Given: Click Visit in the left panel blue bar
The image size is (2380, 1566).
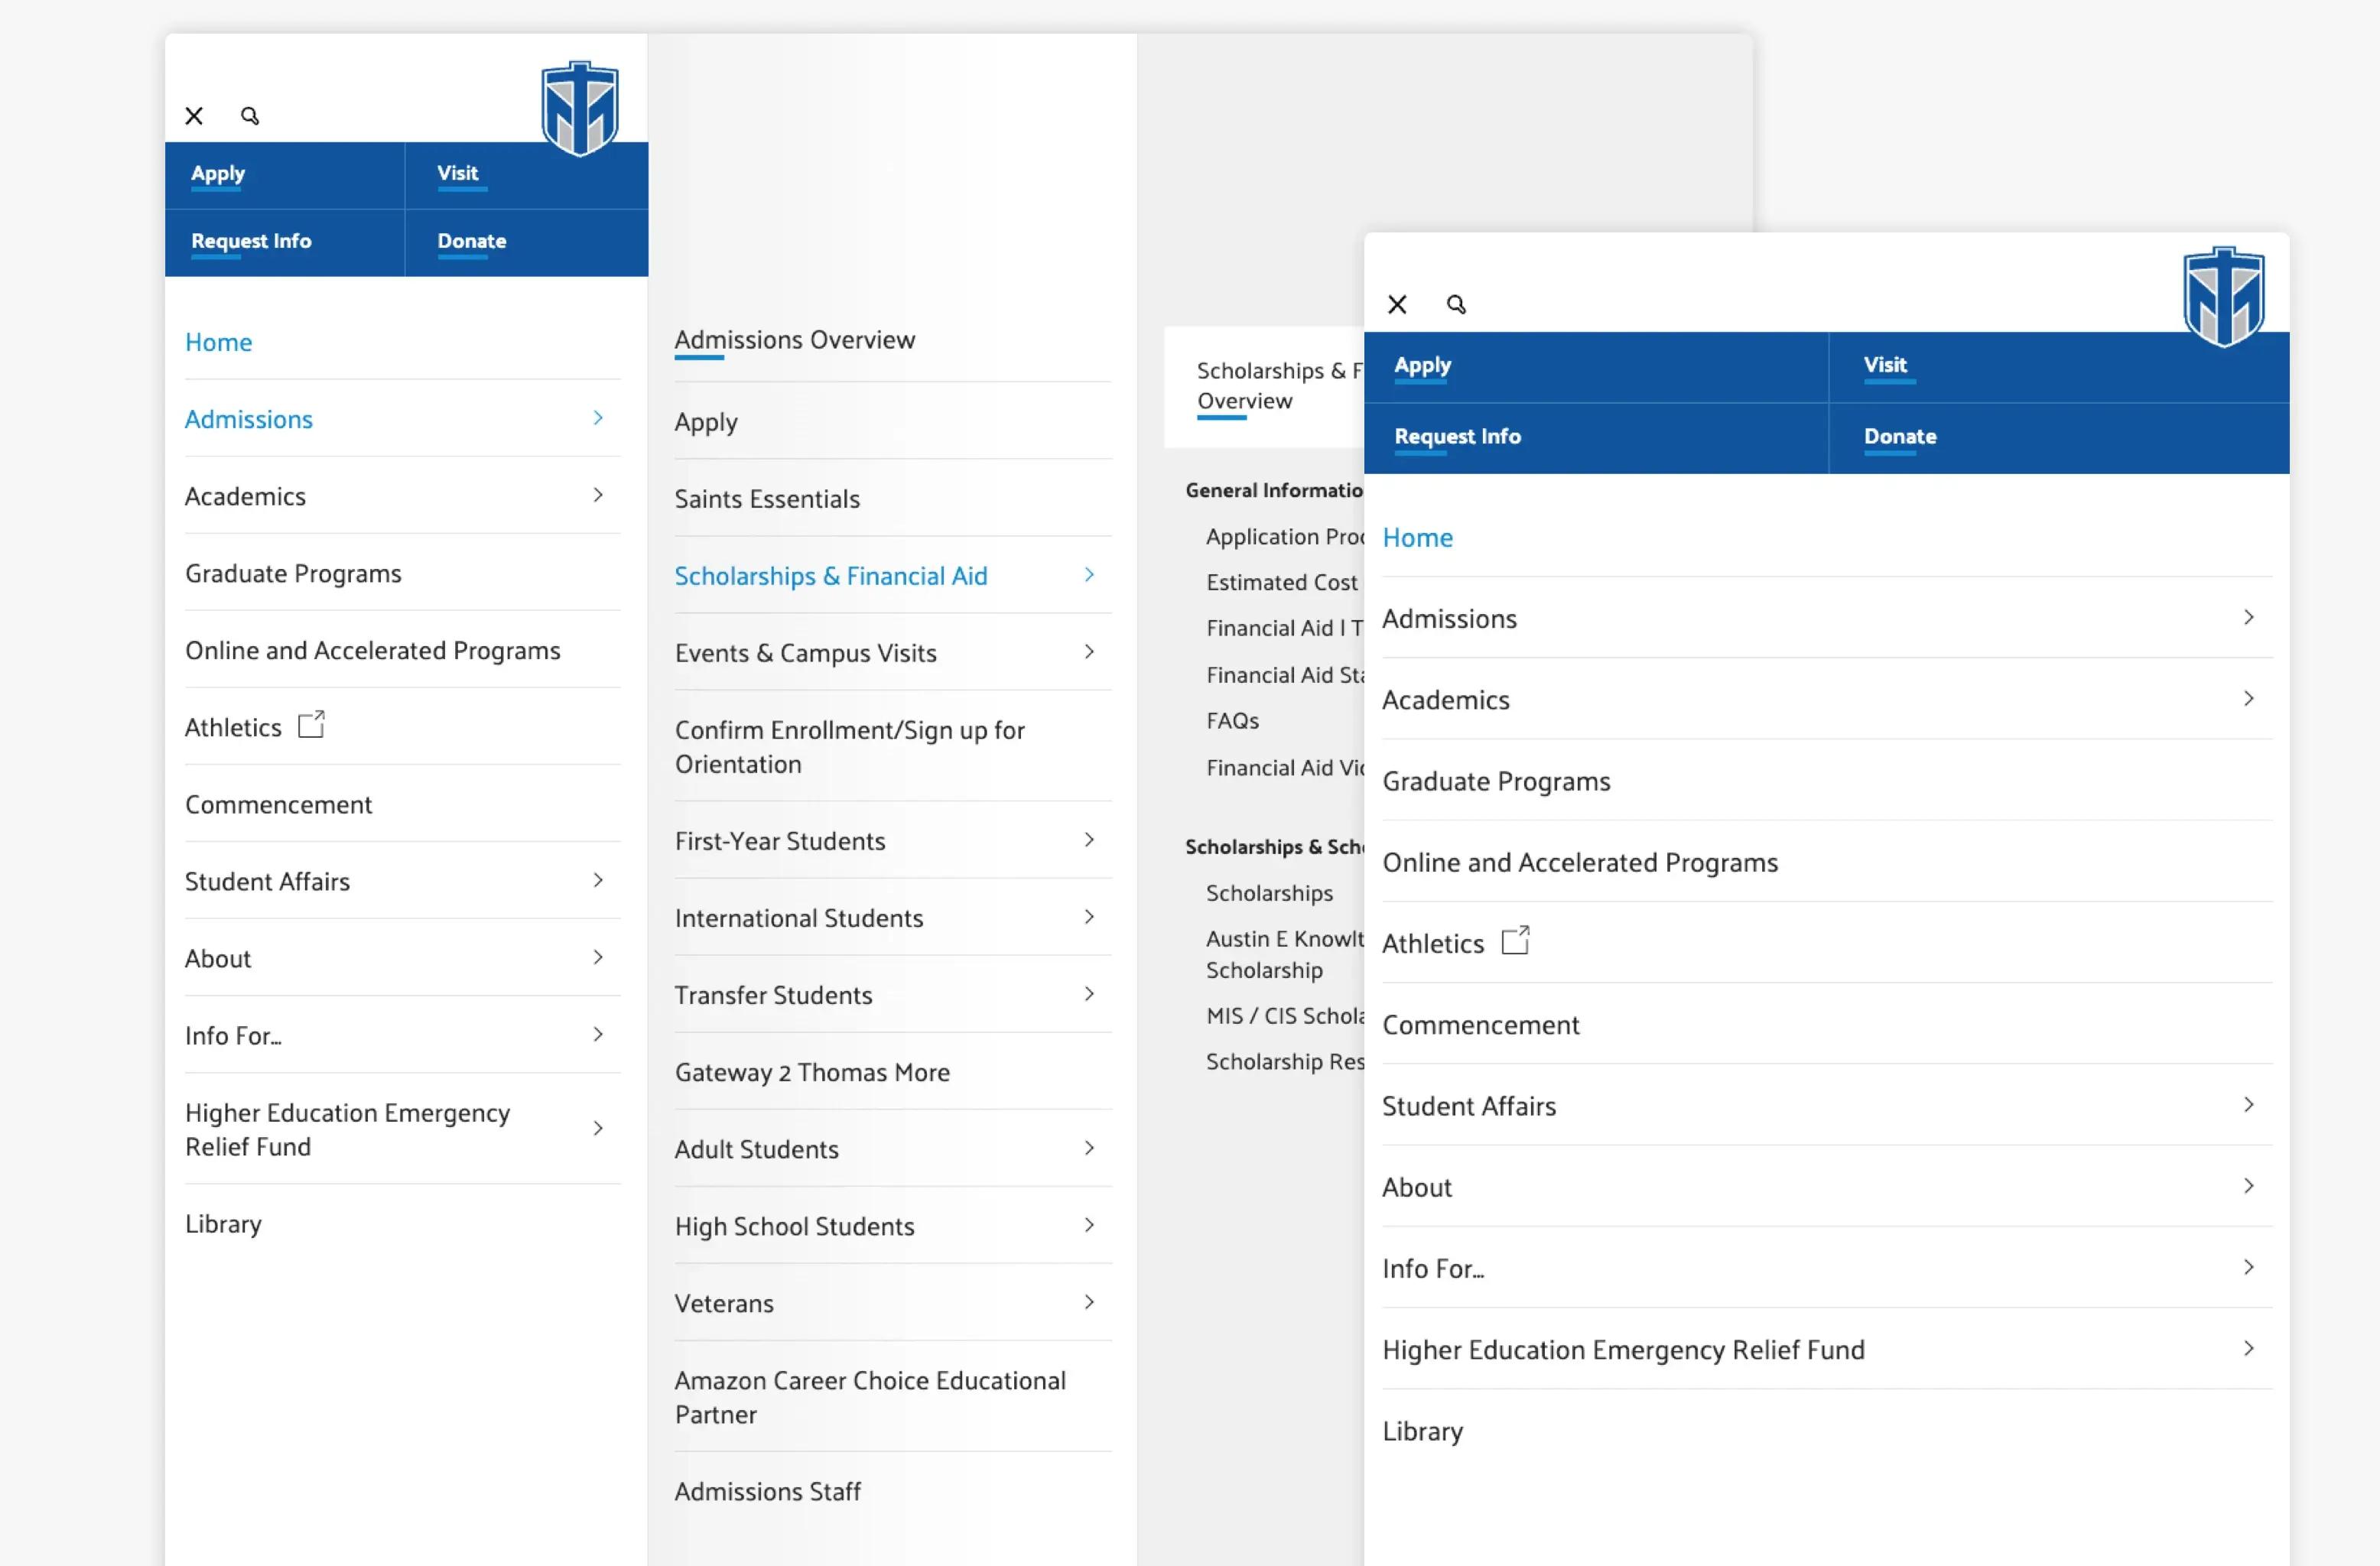Looking at the screenshot, I should click(x=458, y=173).
